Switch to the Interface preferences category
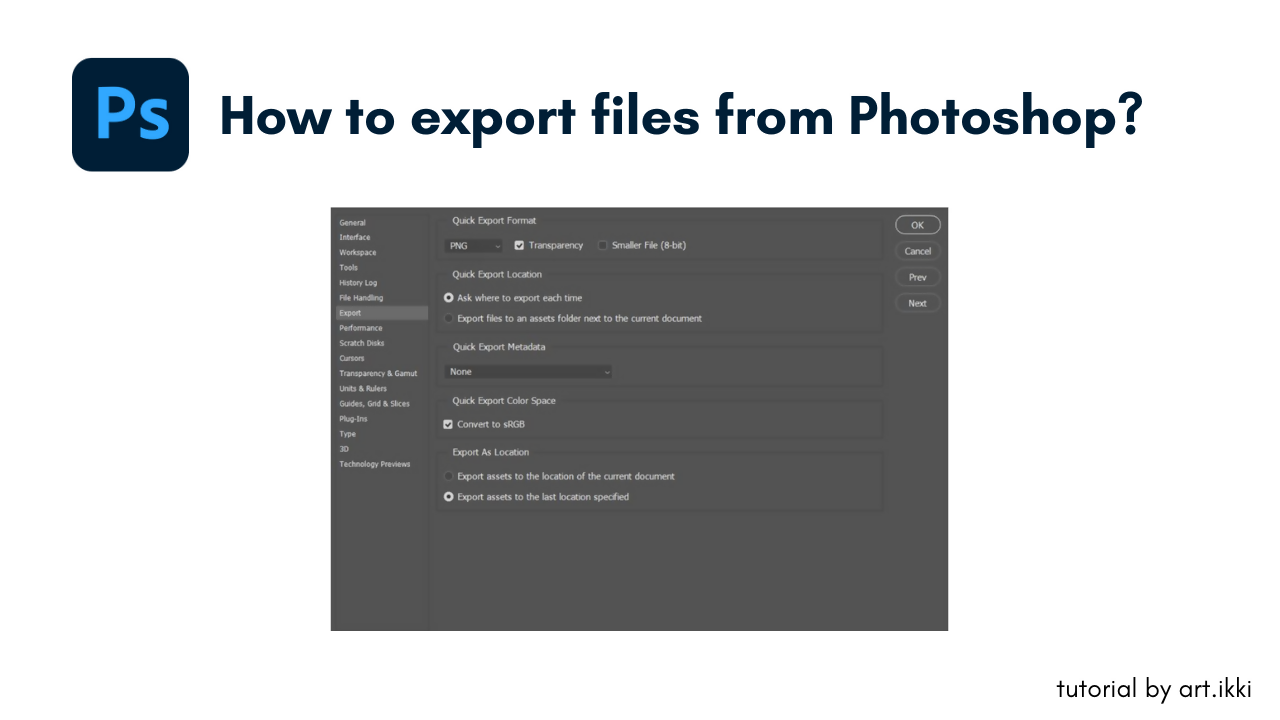Viewport: 1280px width, 720px height. point(354,238)
